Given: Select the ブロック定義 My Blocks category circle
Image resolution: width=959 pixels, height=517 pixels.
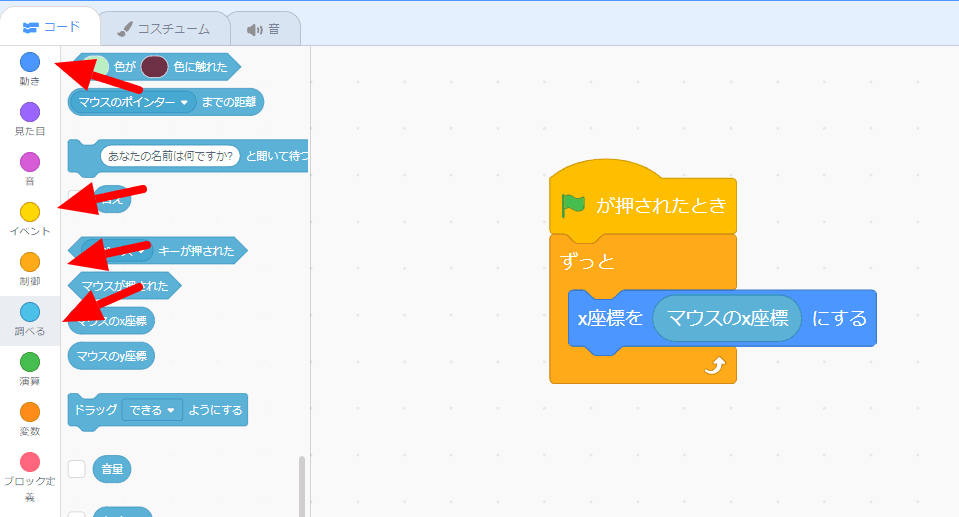Looking at the screenshot, I should (x=30, y=462).
